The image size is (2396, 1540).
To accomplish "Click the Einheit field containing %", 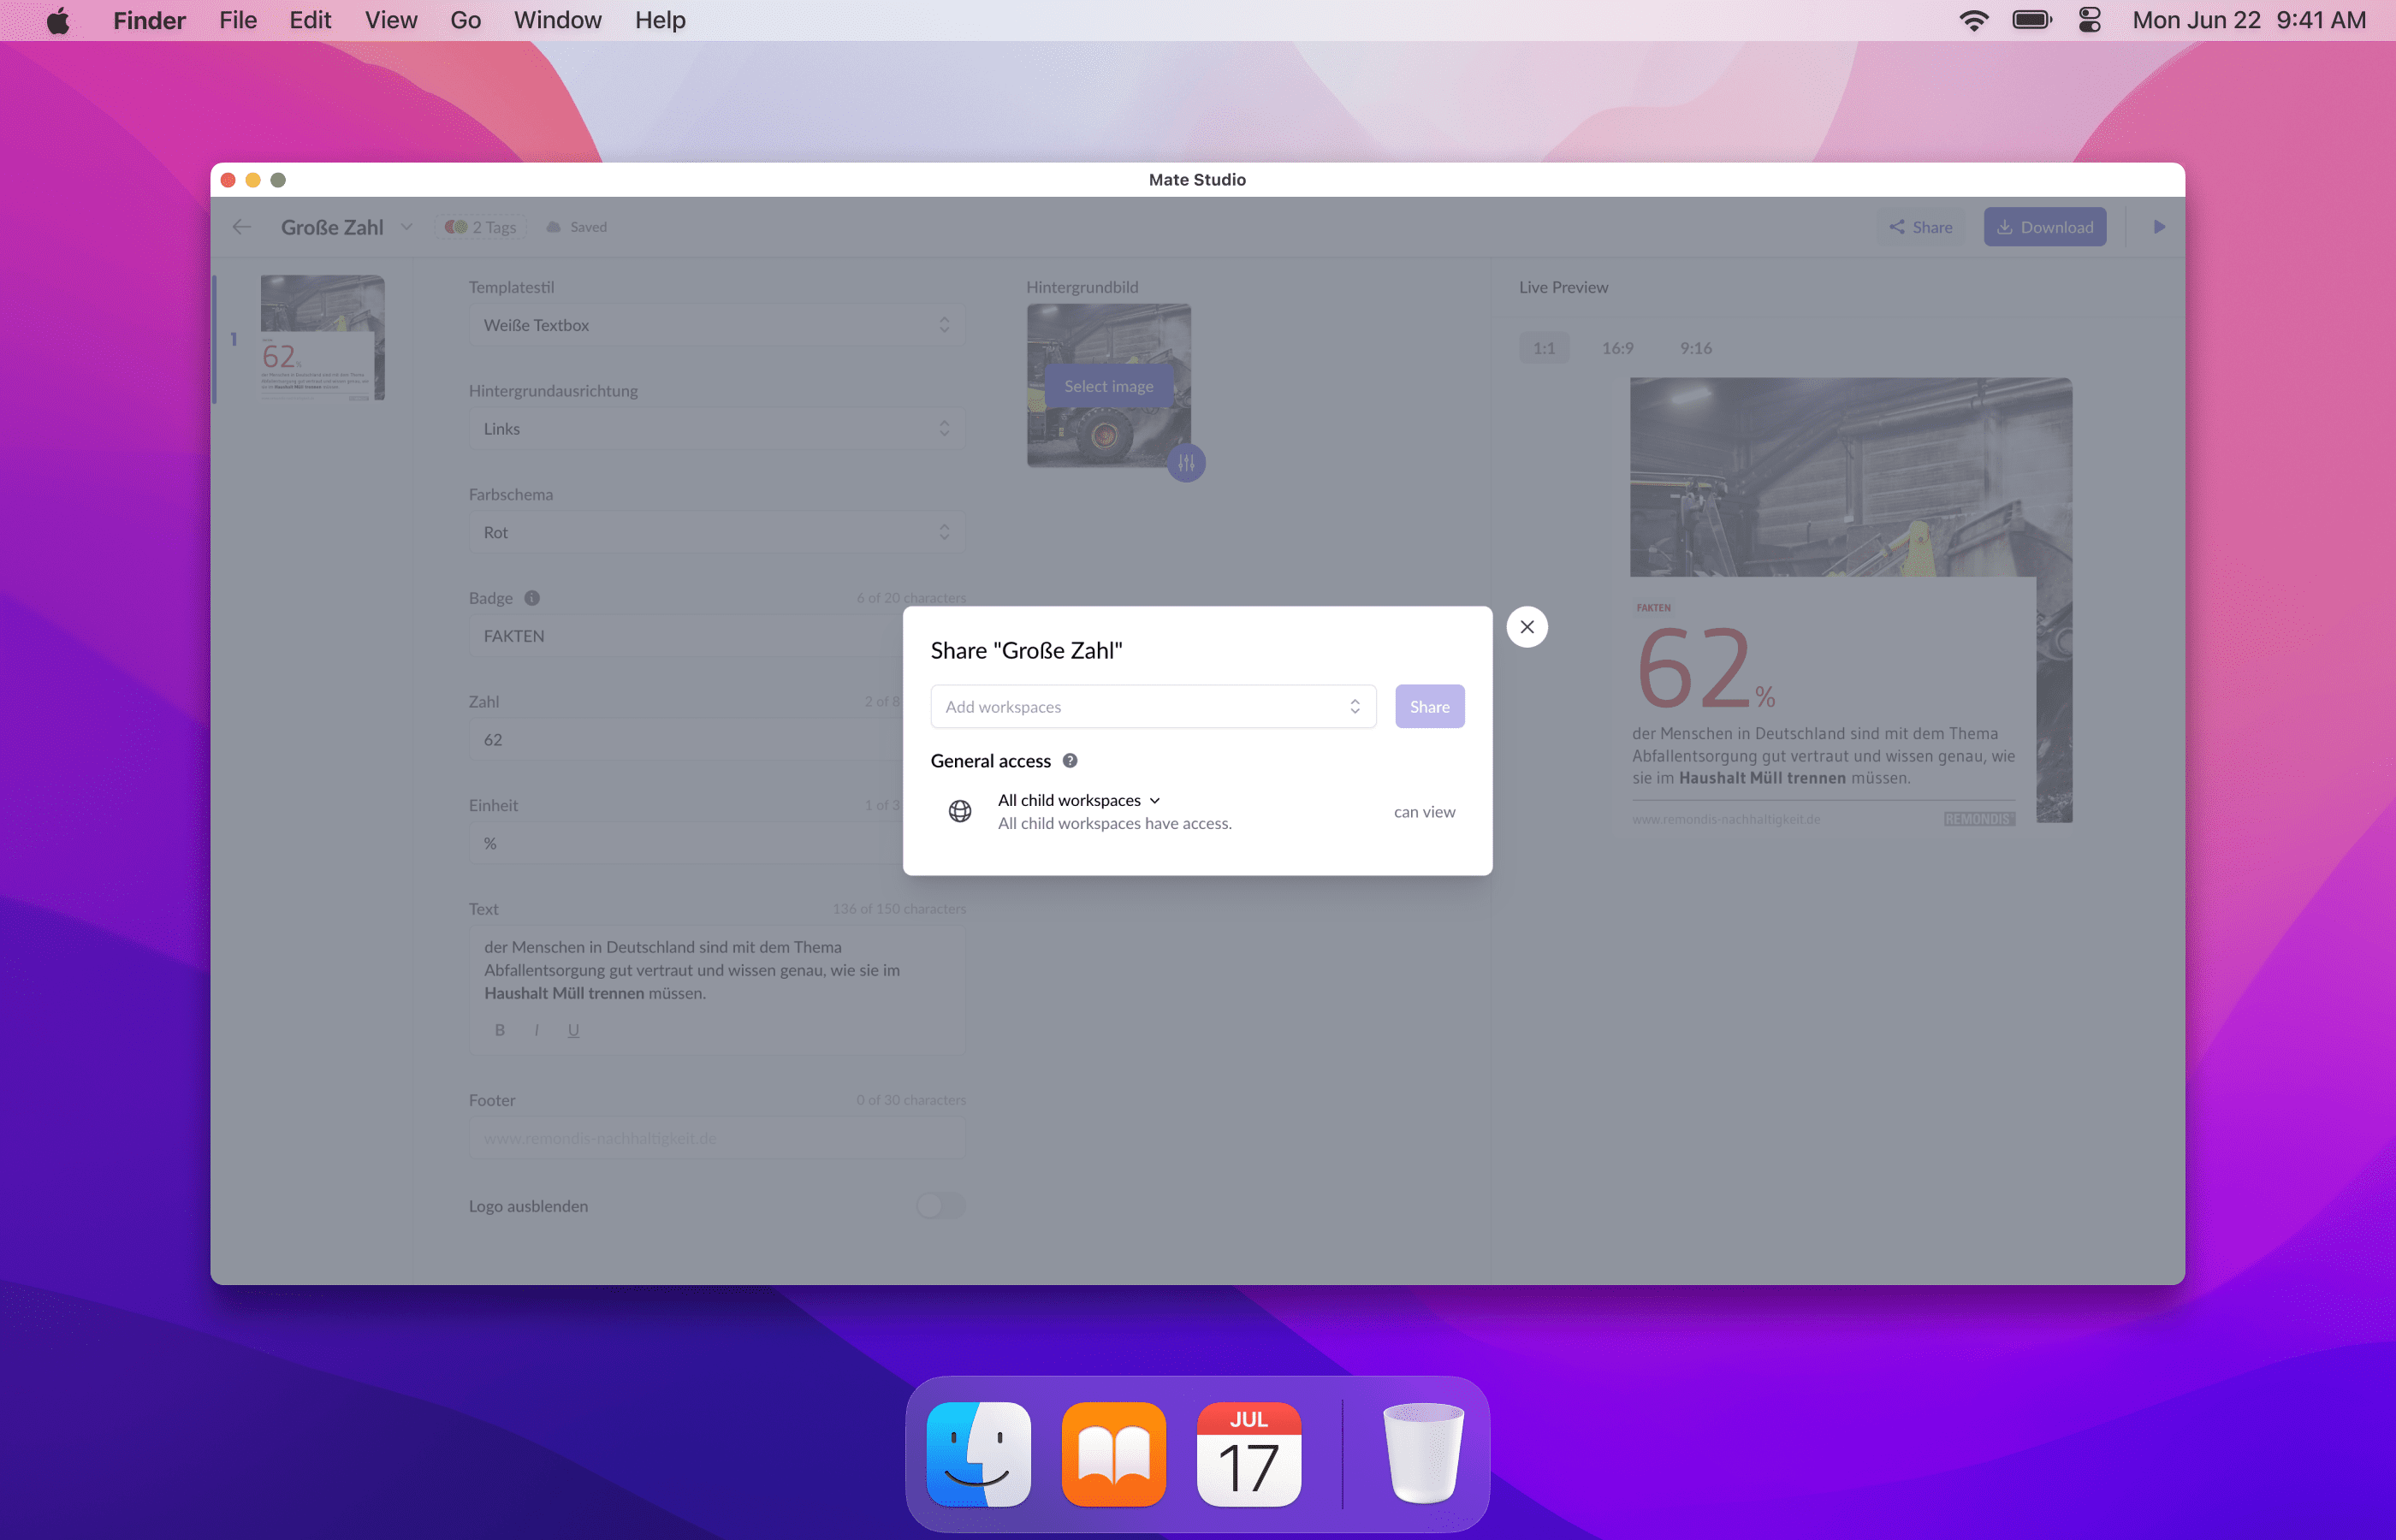I will [686, 844].
